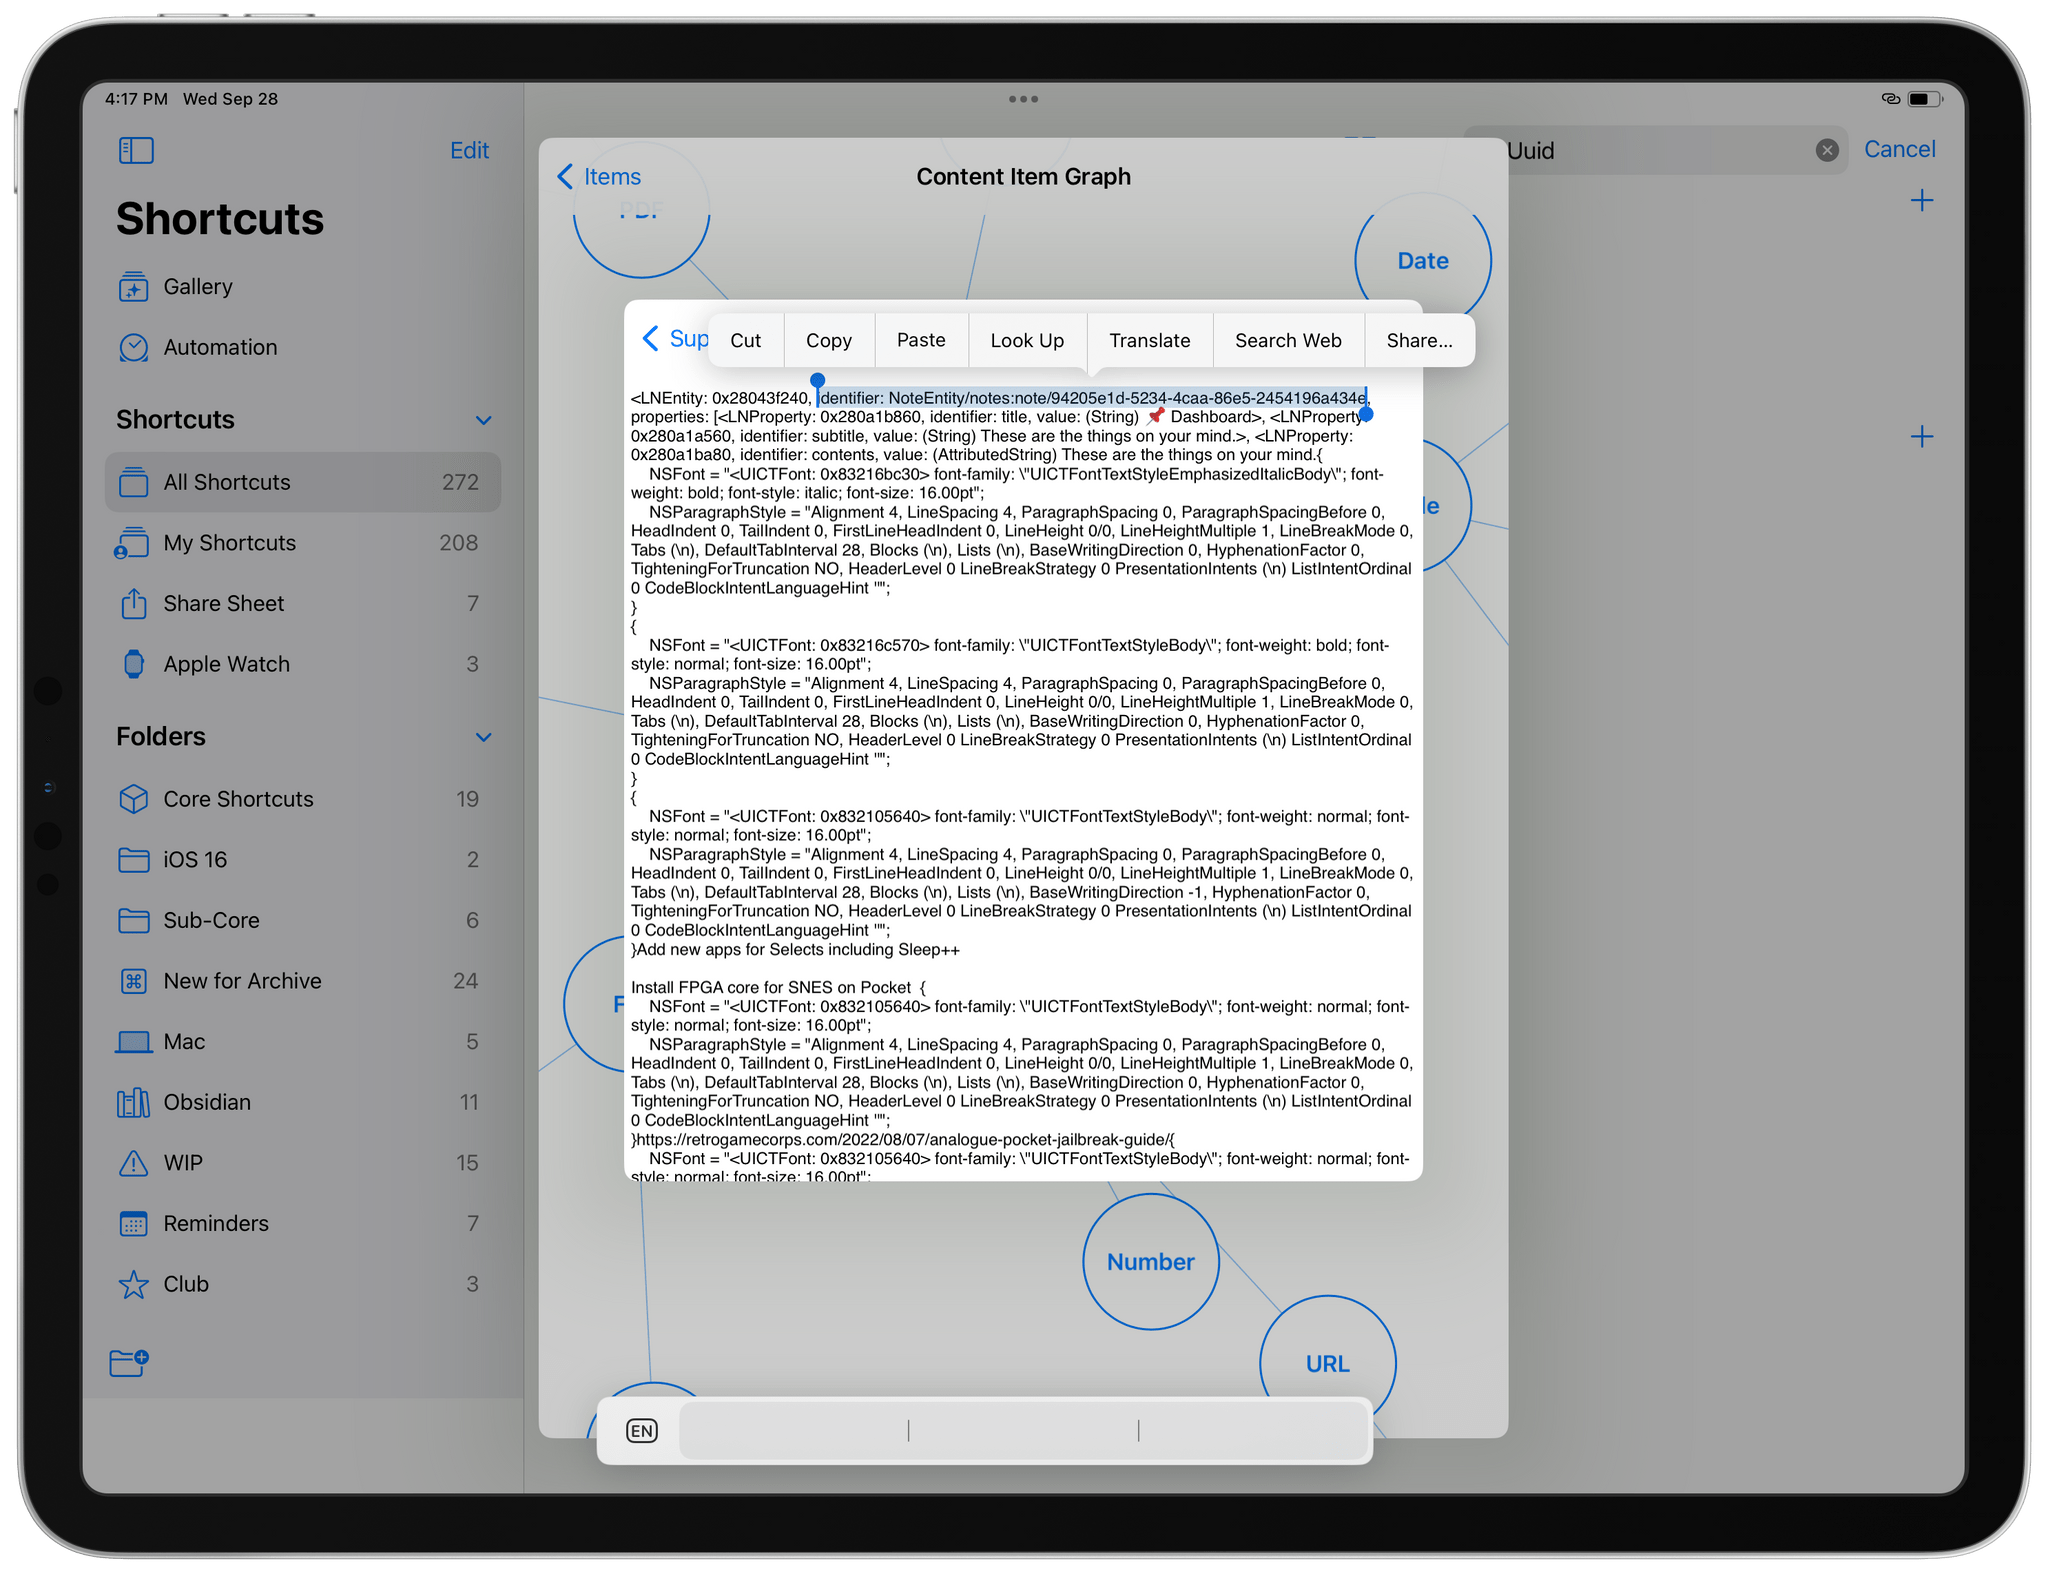Choose Cut from the edit menu
Viewport: 2048px width, 1576px height.
pos(746,340)
